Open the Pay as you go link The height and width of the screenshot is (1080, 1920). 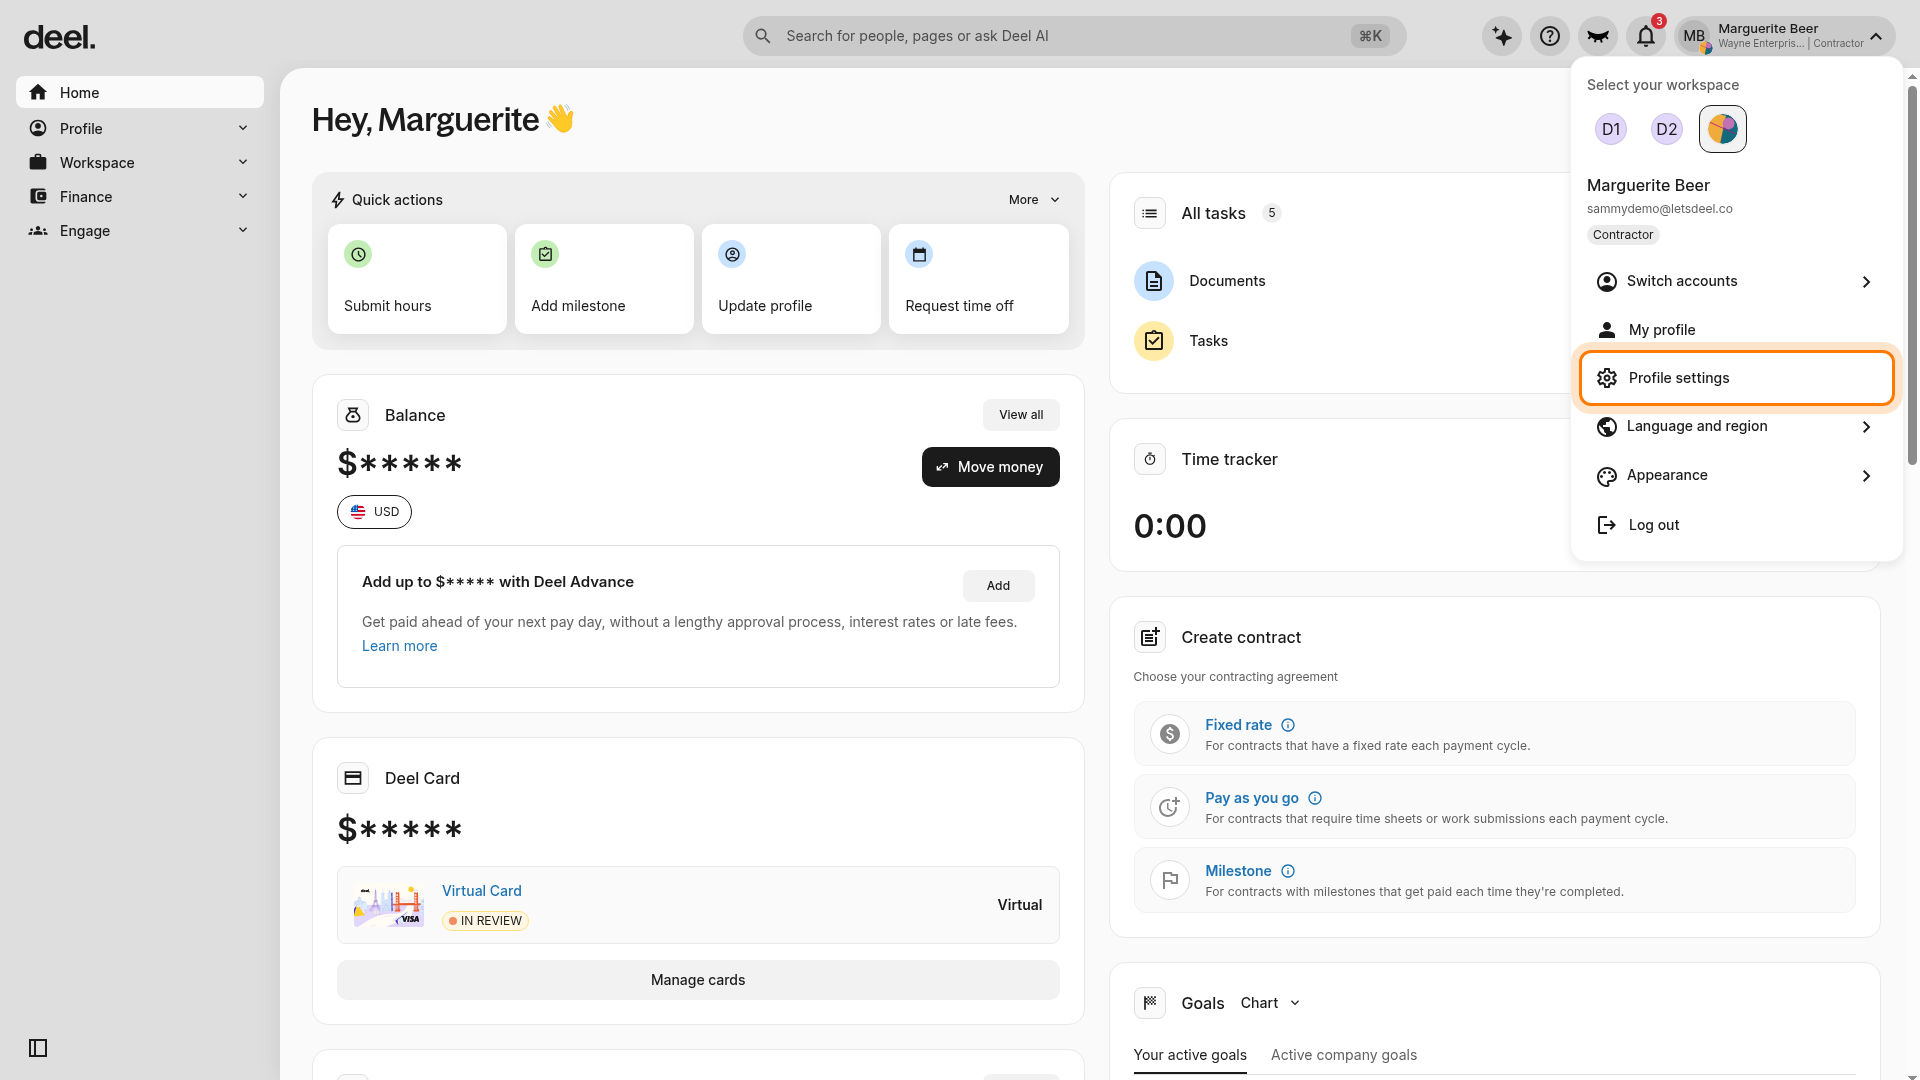click(1251, 798)
